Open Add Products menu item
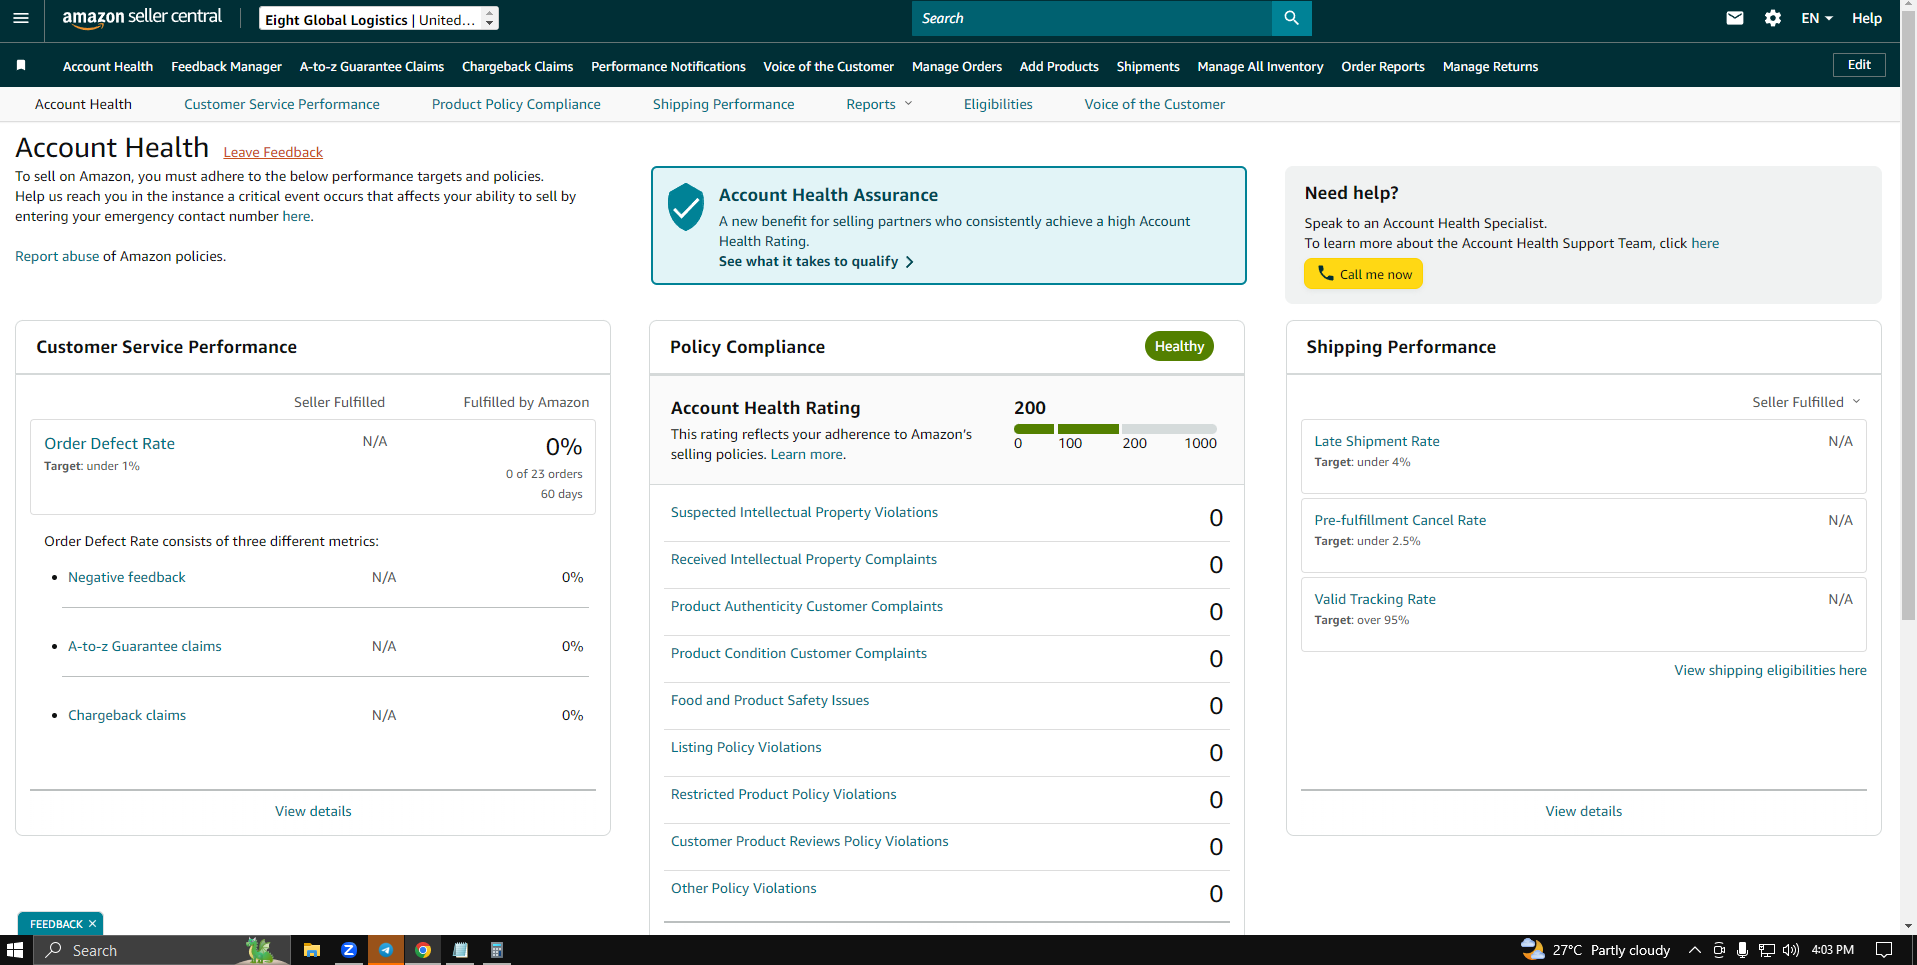1917x965 pixels. [x=1059, y=67]
